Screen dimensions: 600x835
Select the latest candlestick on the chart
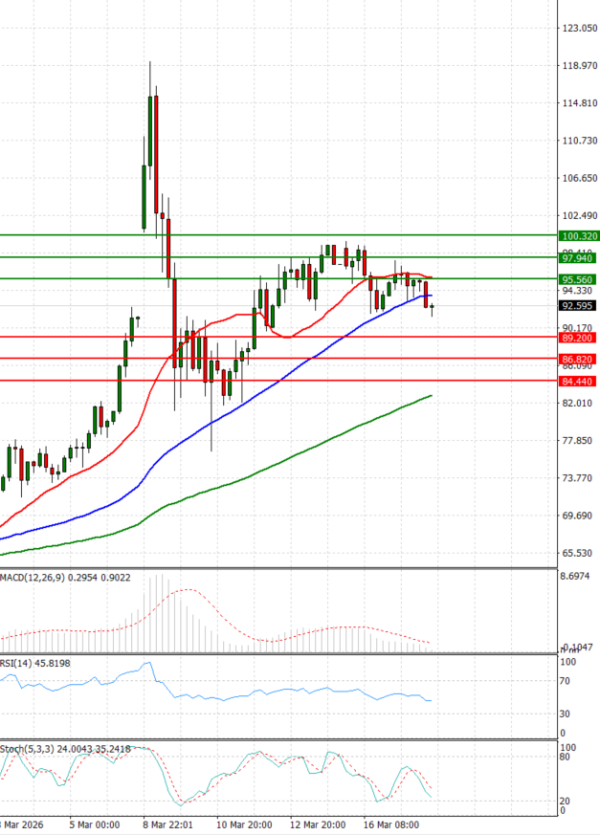[x=432, y=309]
